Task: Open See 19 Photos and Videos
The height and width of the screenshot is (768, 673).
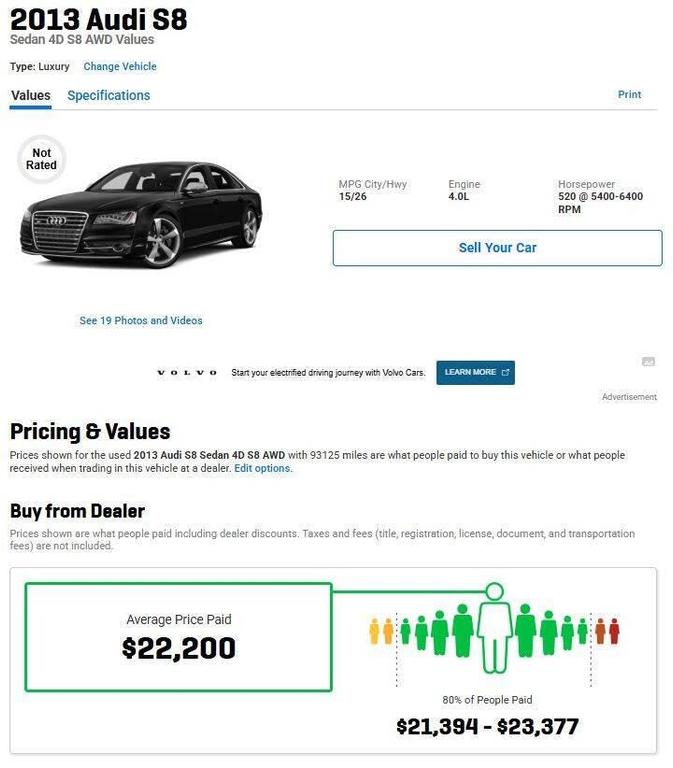Action: 141,321
